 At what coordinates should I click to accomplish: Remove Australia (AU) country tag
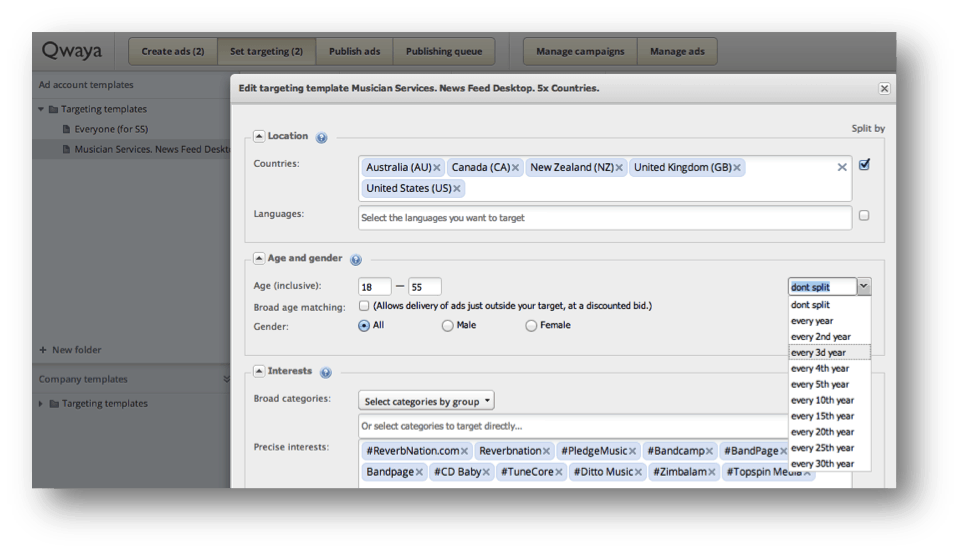coord(437,167)
